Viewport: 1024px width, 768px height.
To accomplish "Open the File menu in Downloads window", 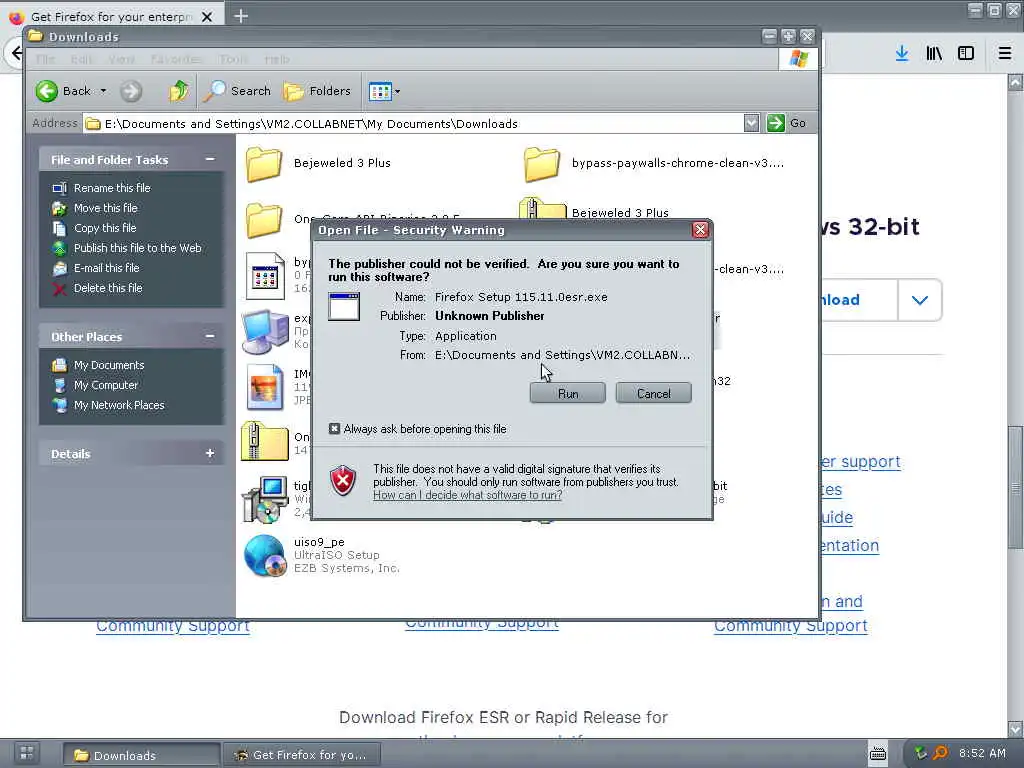I will click(x=45, y=59).
